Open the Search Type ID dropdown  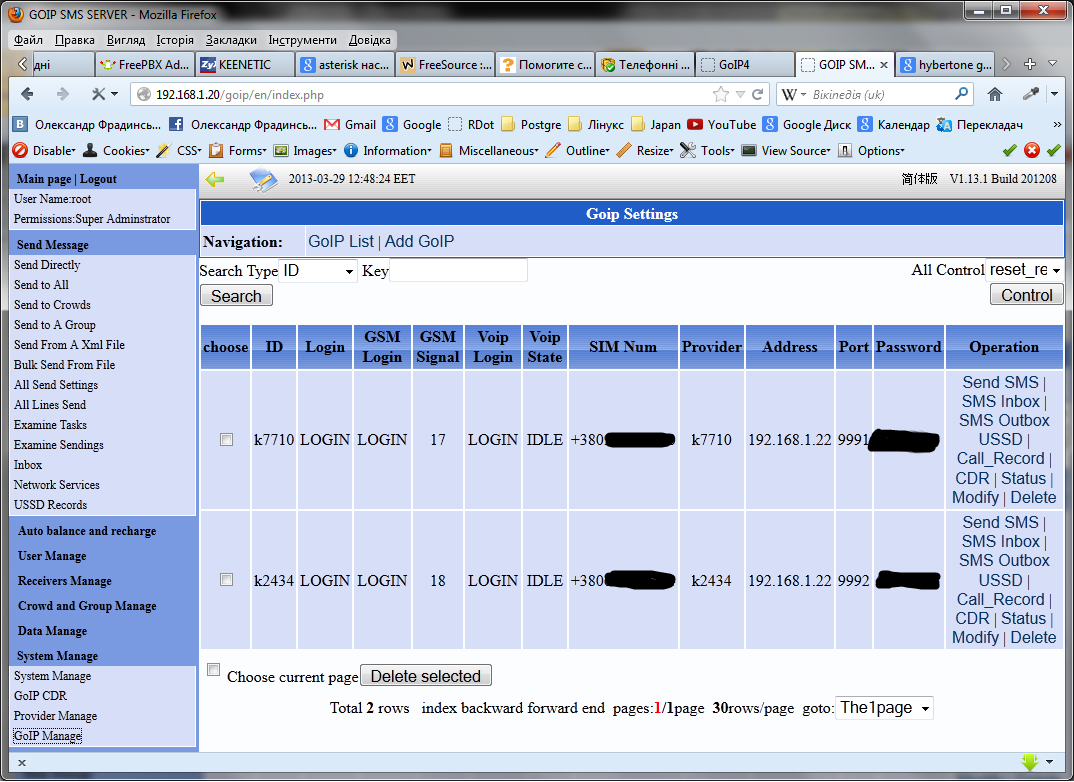pos(318,271)
